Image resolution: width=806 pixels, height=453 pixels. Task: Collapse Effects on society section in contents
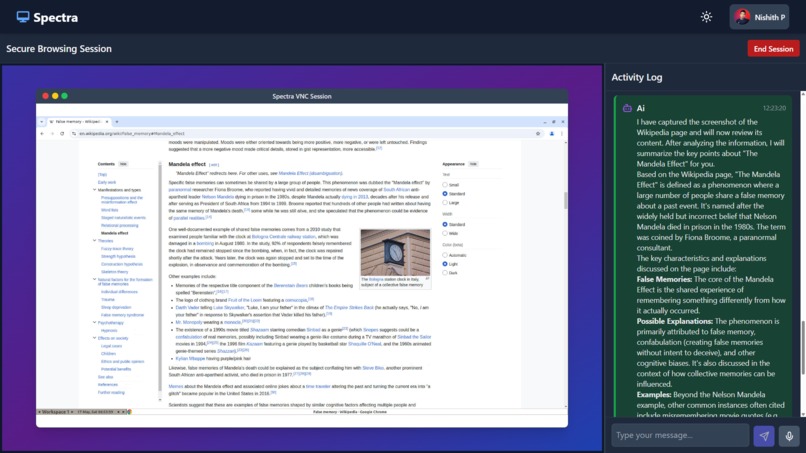coord(95,338)
